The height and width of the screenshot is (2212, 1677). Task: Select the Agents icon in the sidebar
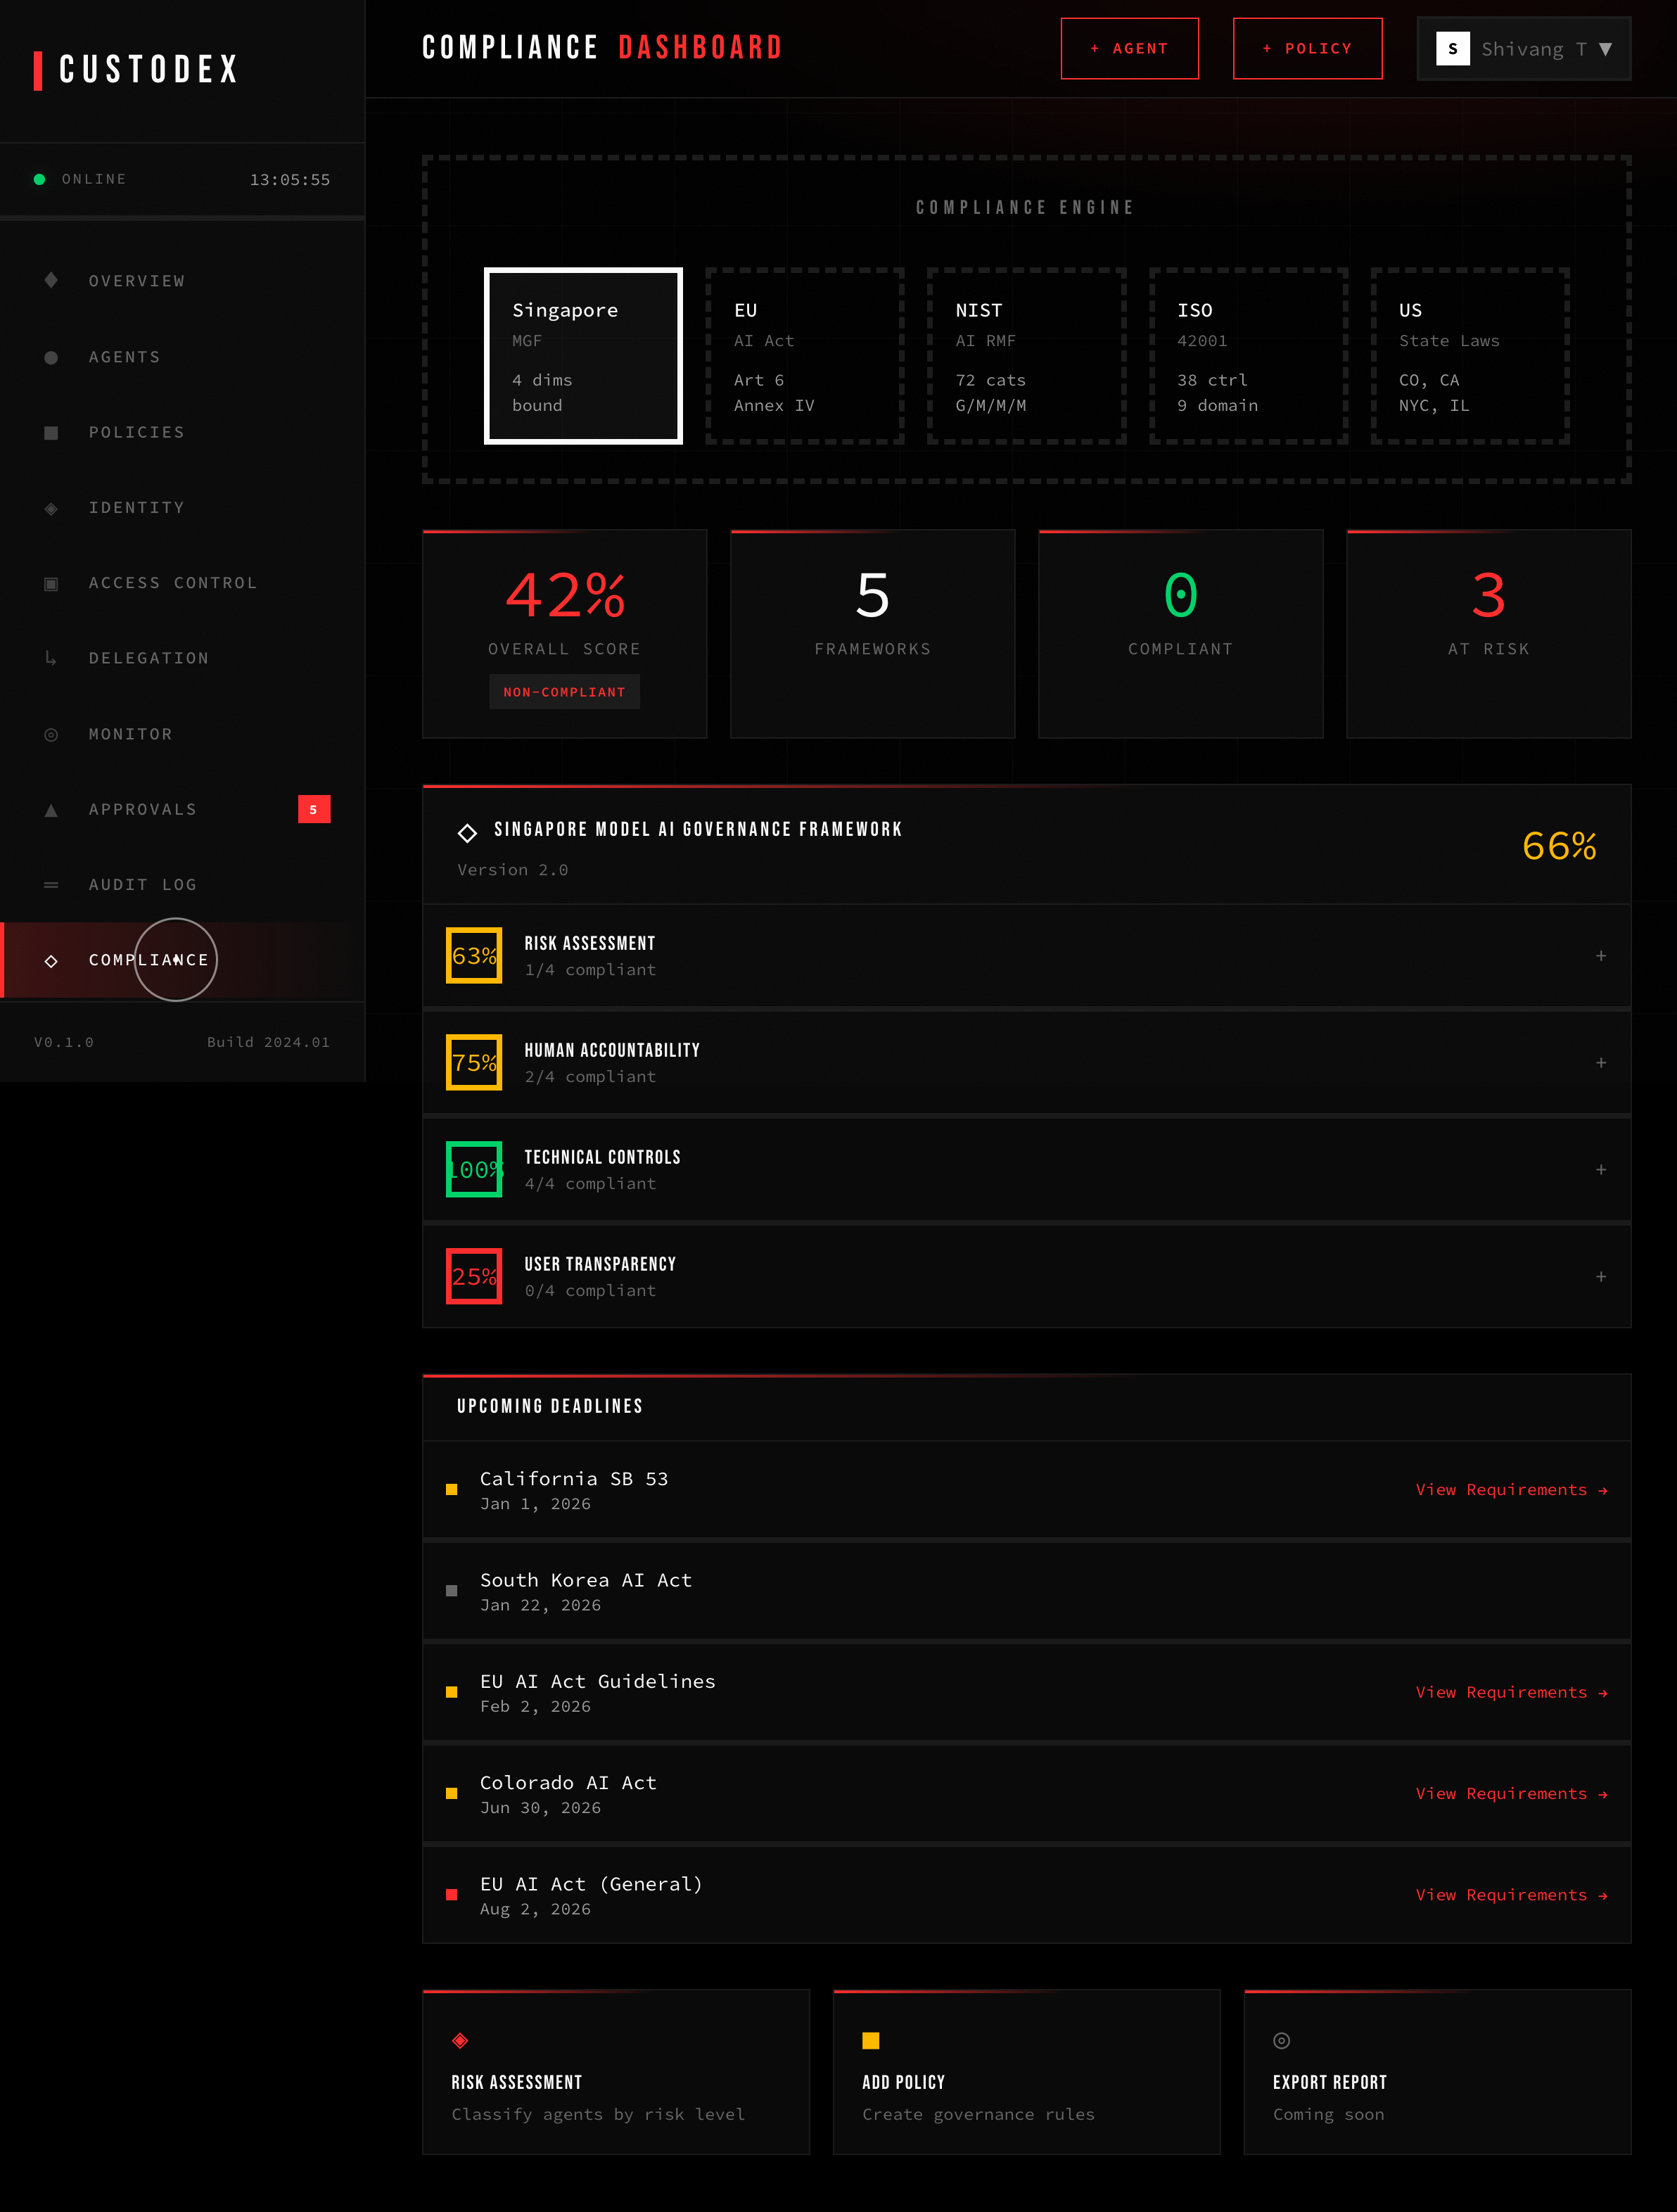pyautogui.click(x=50, y=357)
